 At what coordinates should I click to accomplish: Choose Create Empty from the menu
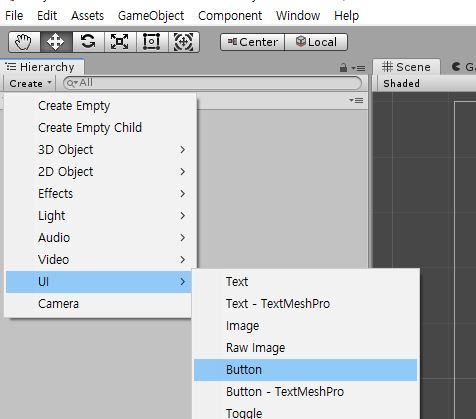click(101, 106)
